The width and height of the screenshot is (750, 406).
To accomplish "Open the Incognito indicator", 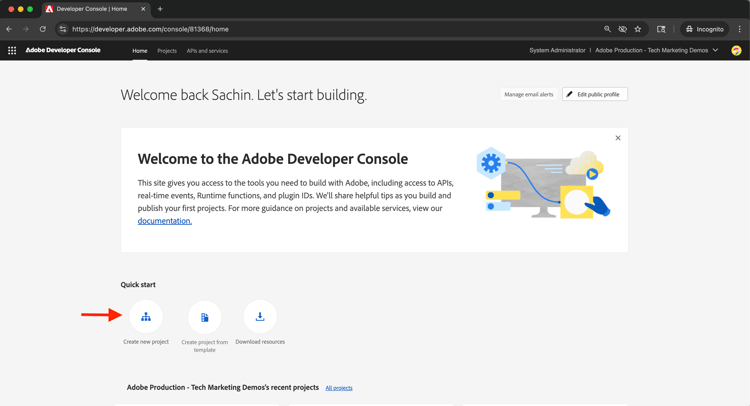I will point(705,29).
